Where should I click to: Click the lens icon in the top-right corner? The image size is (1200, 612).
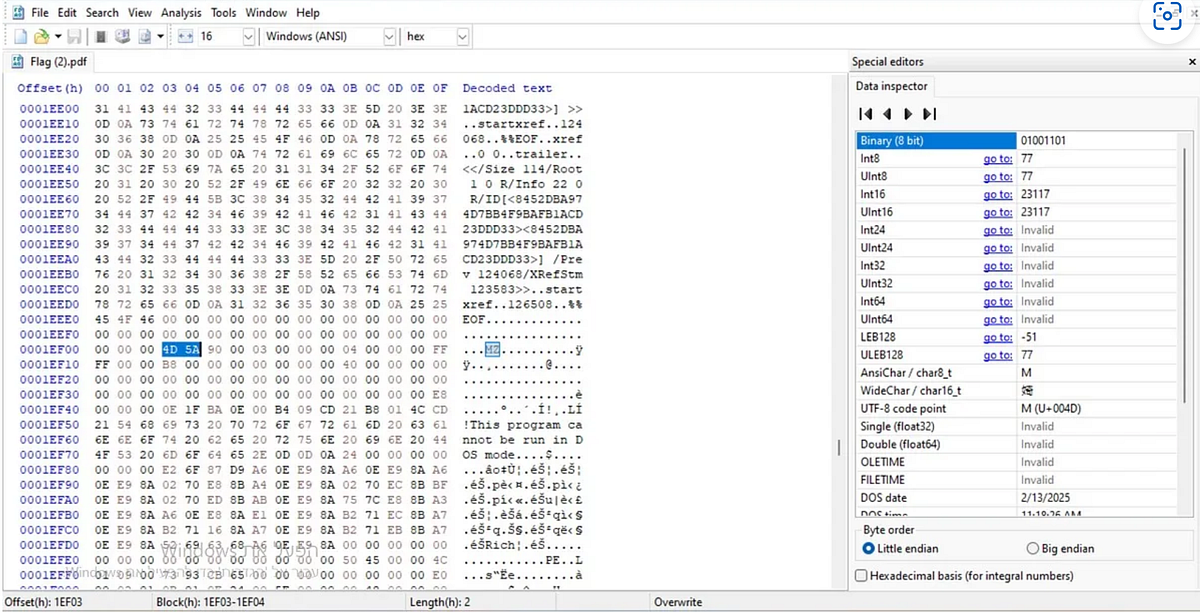point(1166,16)
